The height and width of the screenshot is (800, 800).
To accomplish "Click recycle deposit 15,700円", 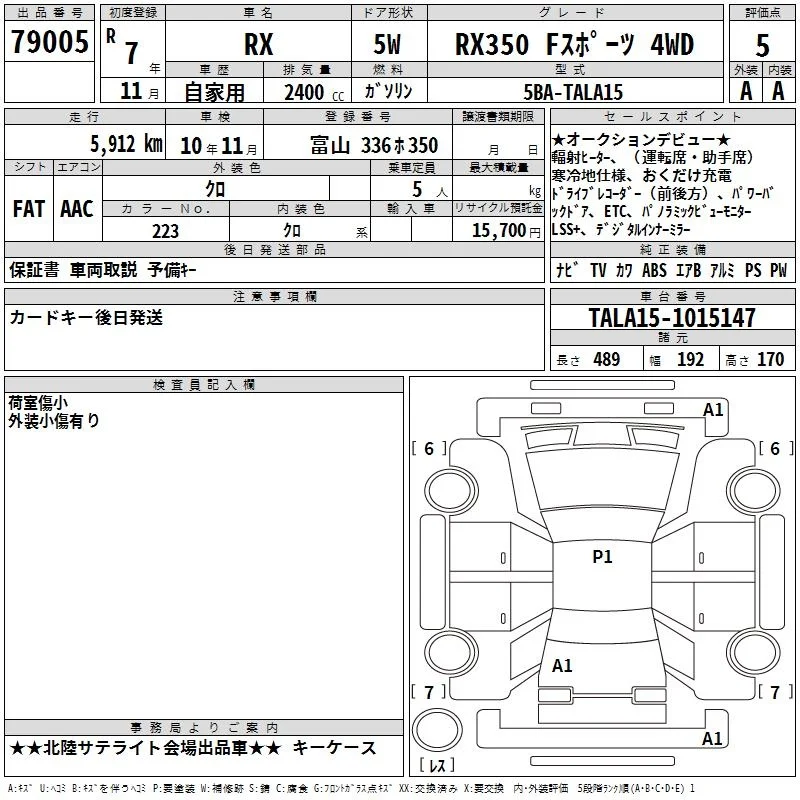I will tap(506, 231).
